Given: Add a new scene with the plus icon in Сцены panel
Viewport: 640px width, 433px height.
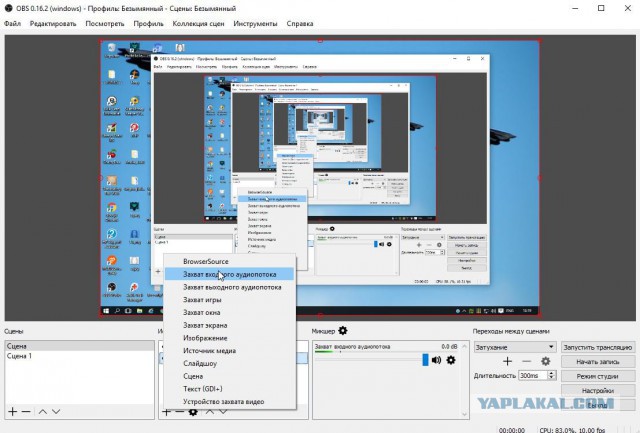Looking at the screenshot, I should coord(13,412).
